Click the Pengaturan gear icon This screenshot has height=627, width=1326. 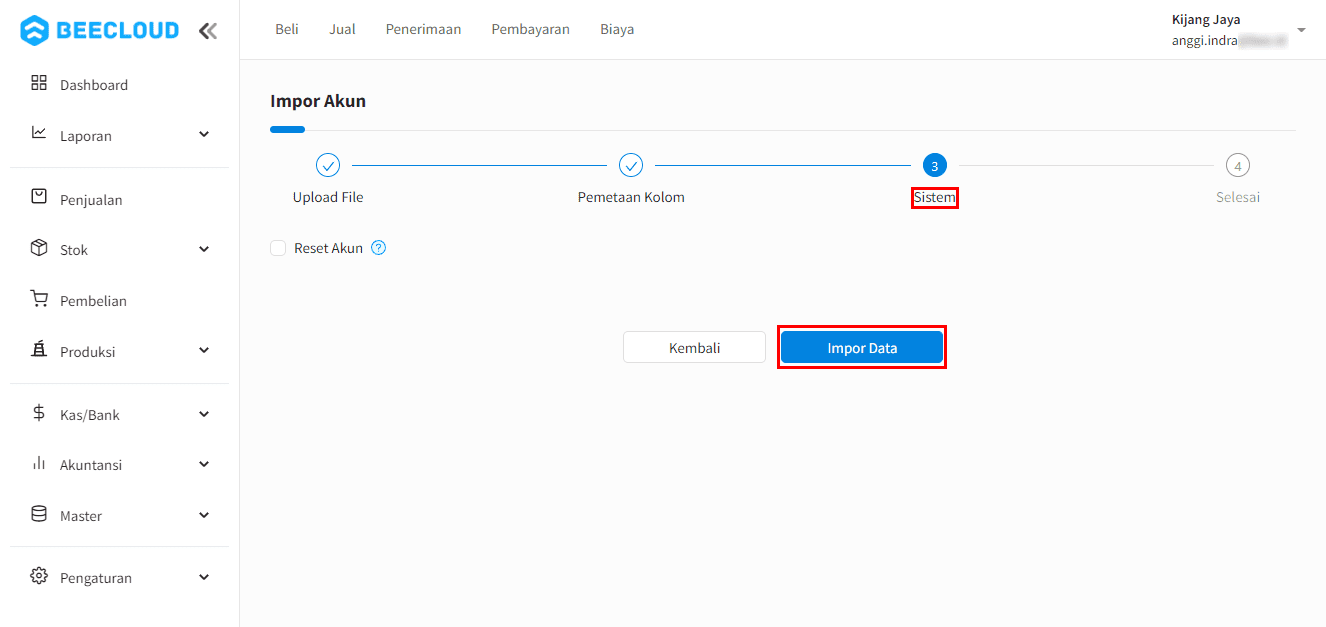click(39, 576)
